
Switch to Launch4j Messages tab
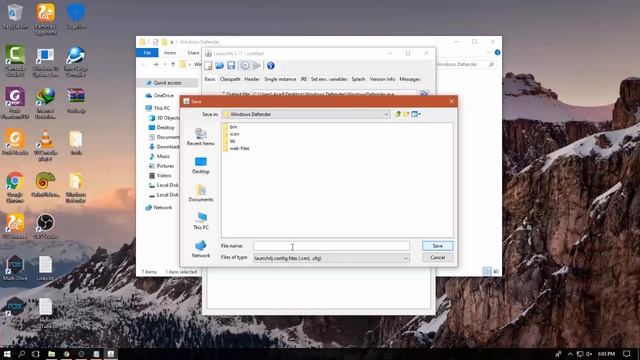[410, 79]
